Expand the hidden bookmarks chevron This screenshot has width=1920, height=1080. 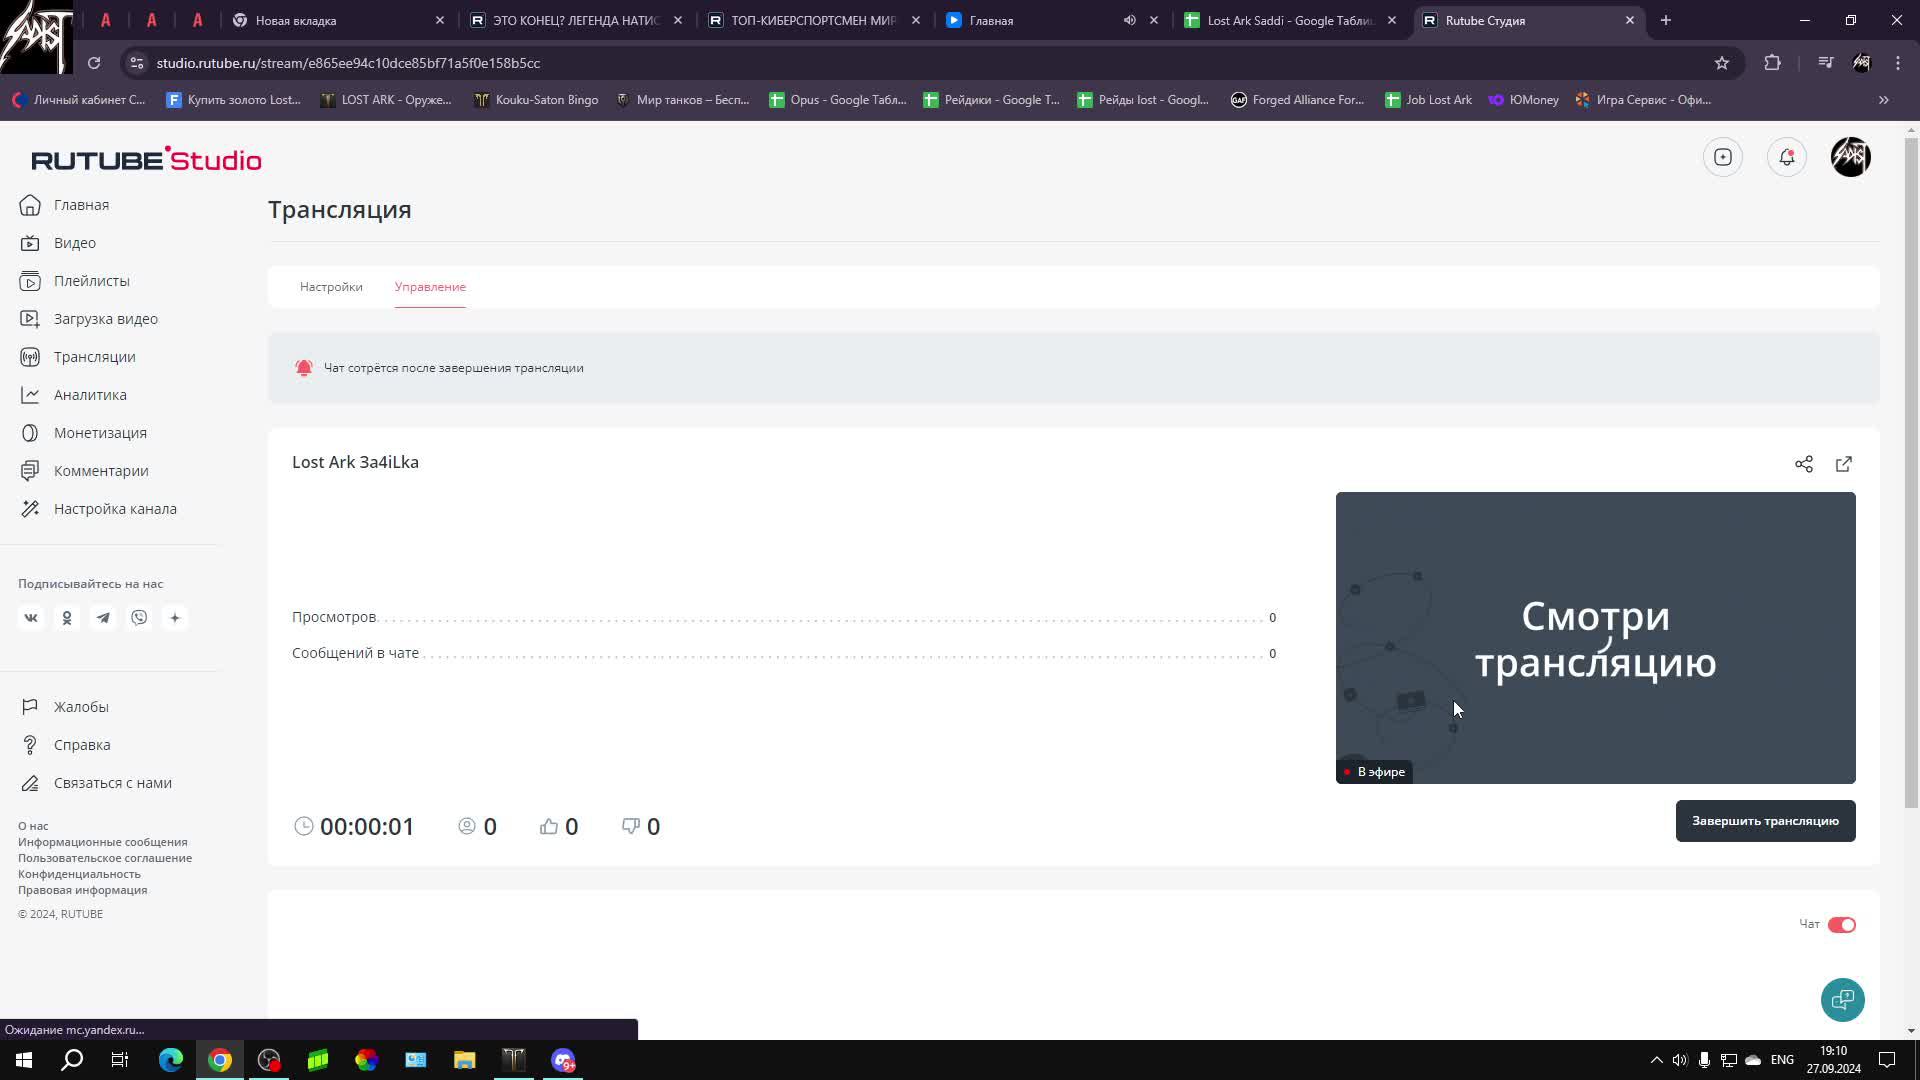[1883, 100]
